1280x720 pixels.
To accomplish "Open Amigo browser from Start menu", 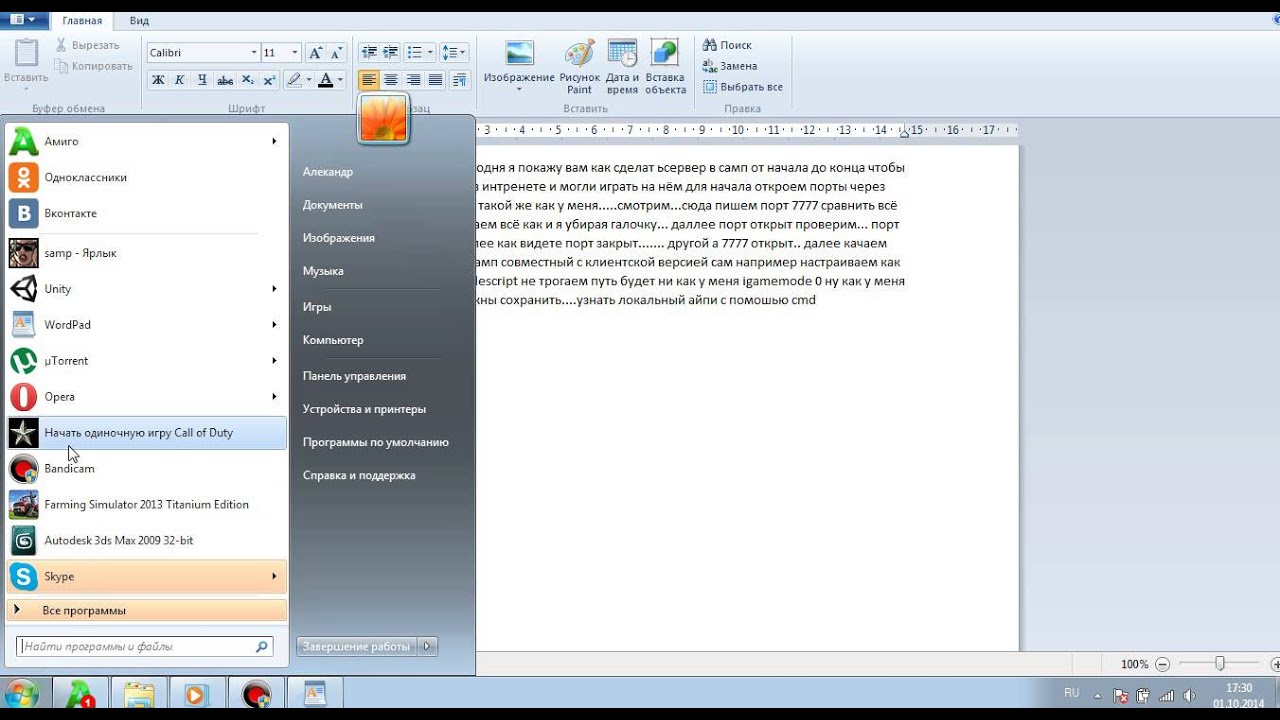I will point(147,141).
